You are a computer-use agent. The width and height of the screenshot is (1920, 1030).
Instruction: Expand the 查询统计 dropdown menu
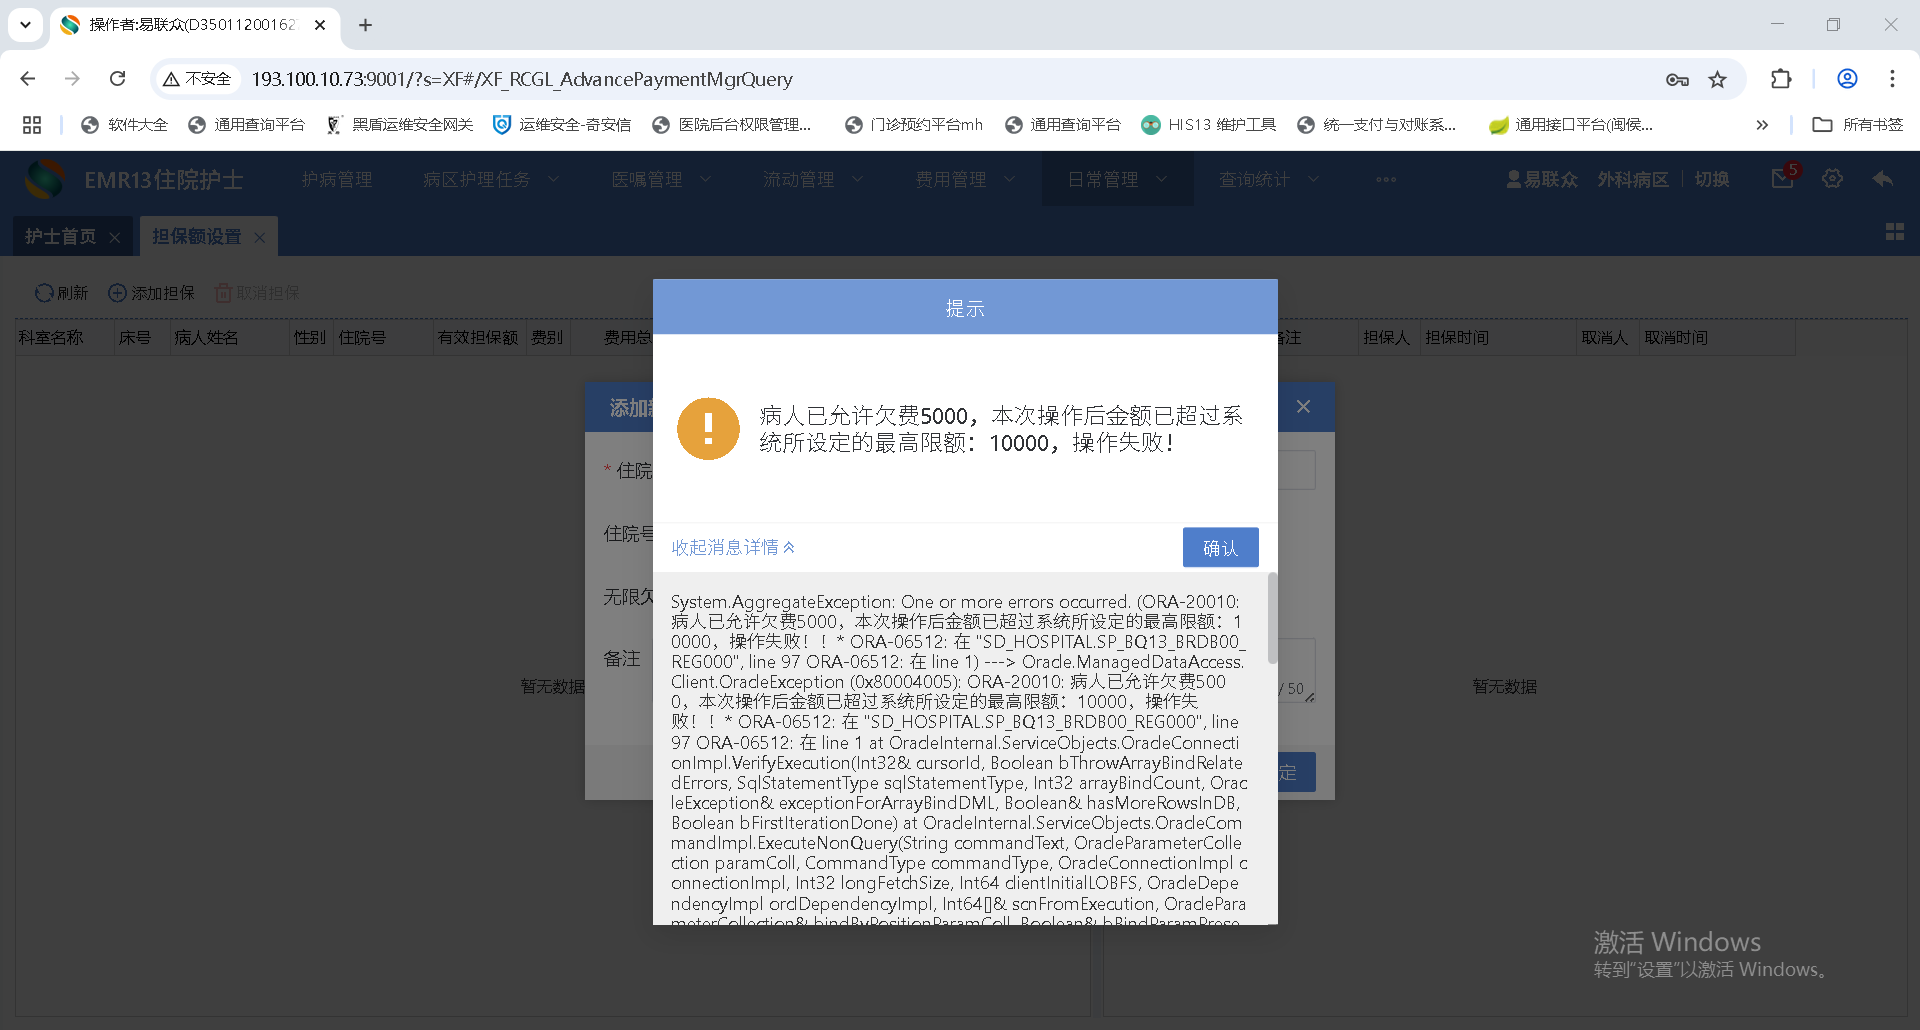pyautogui.click(x=1268, y=179)
